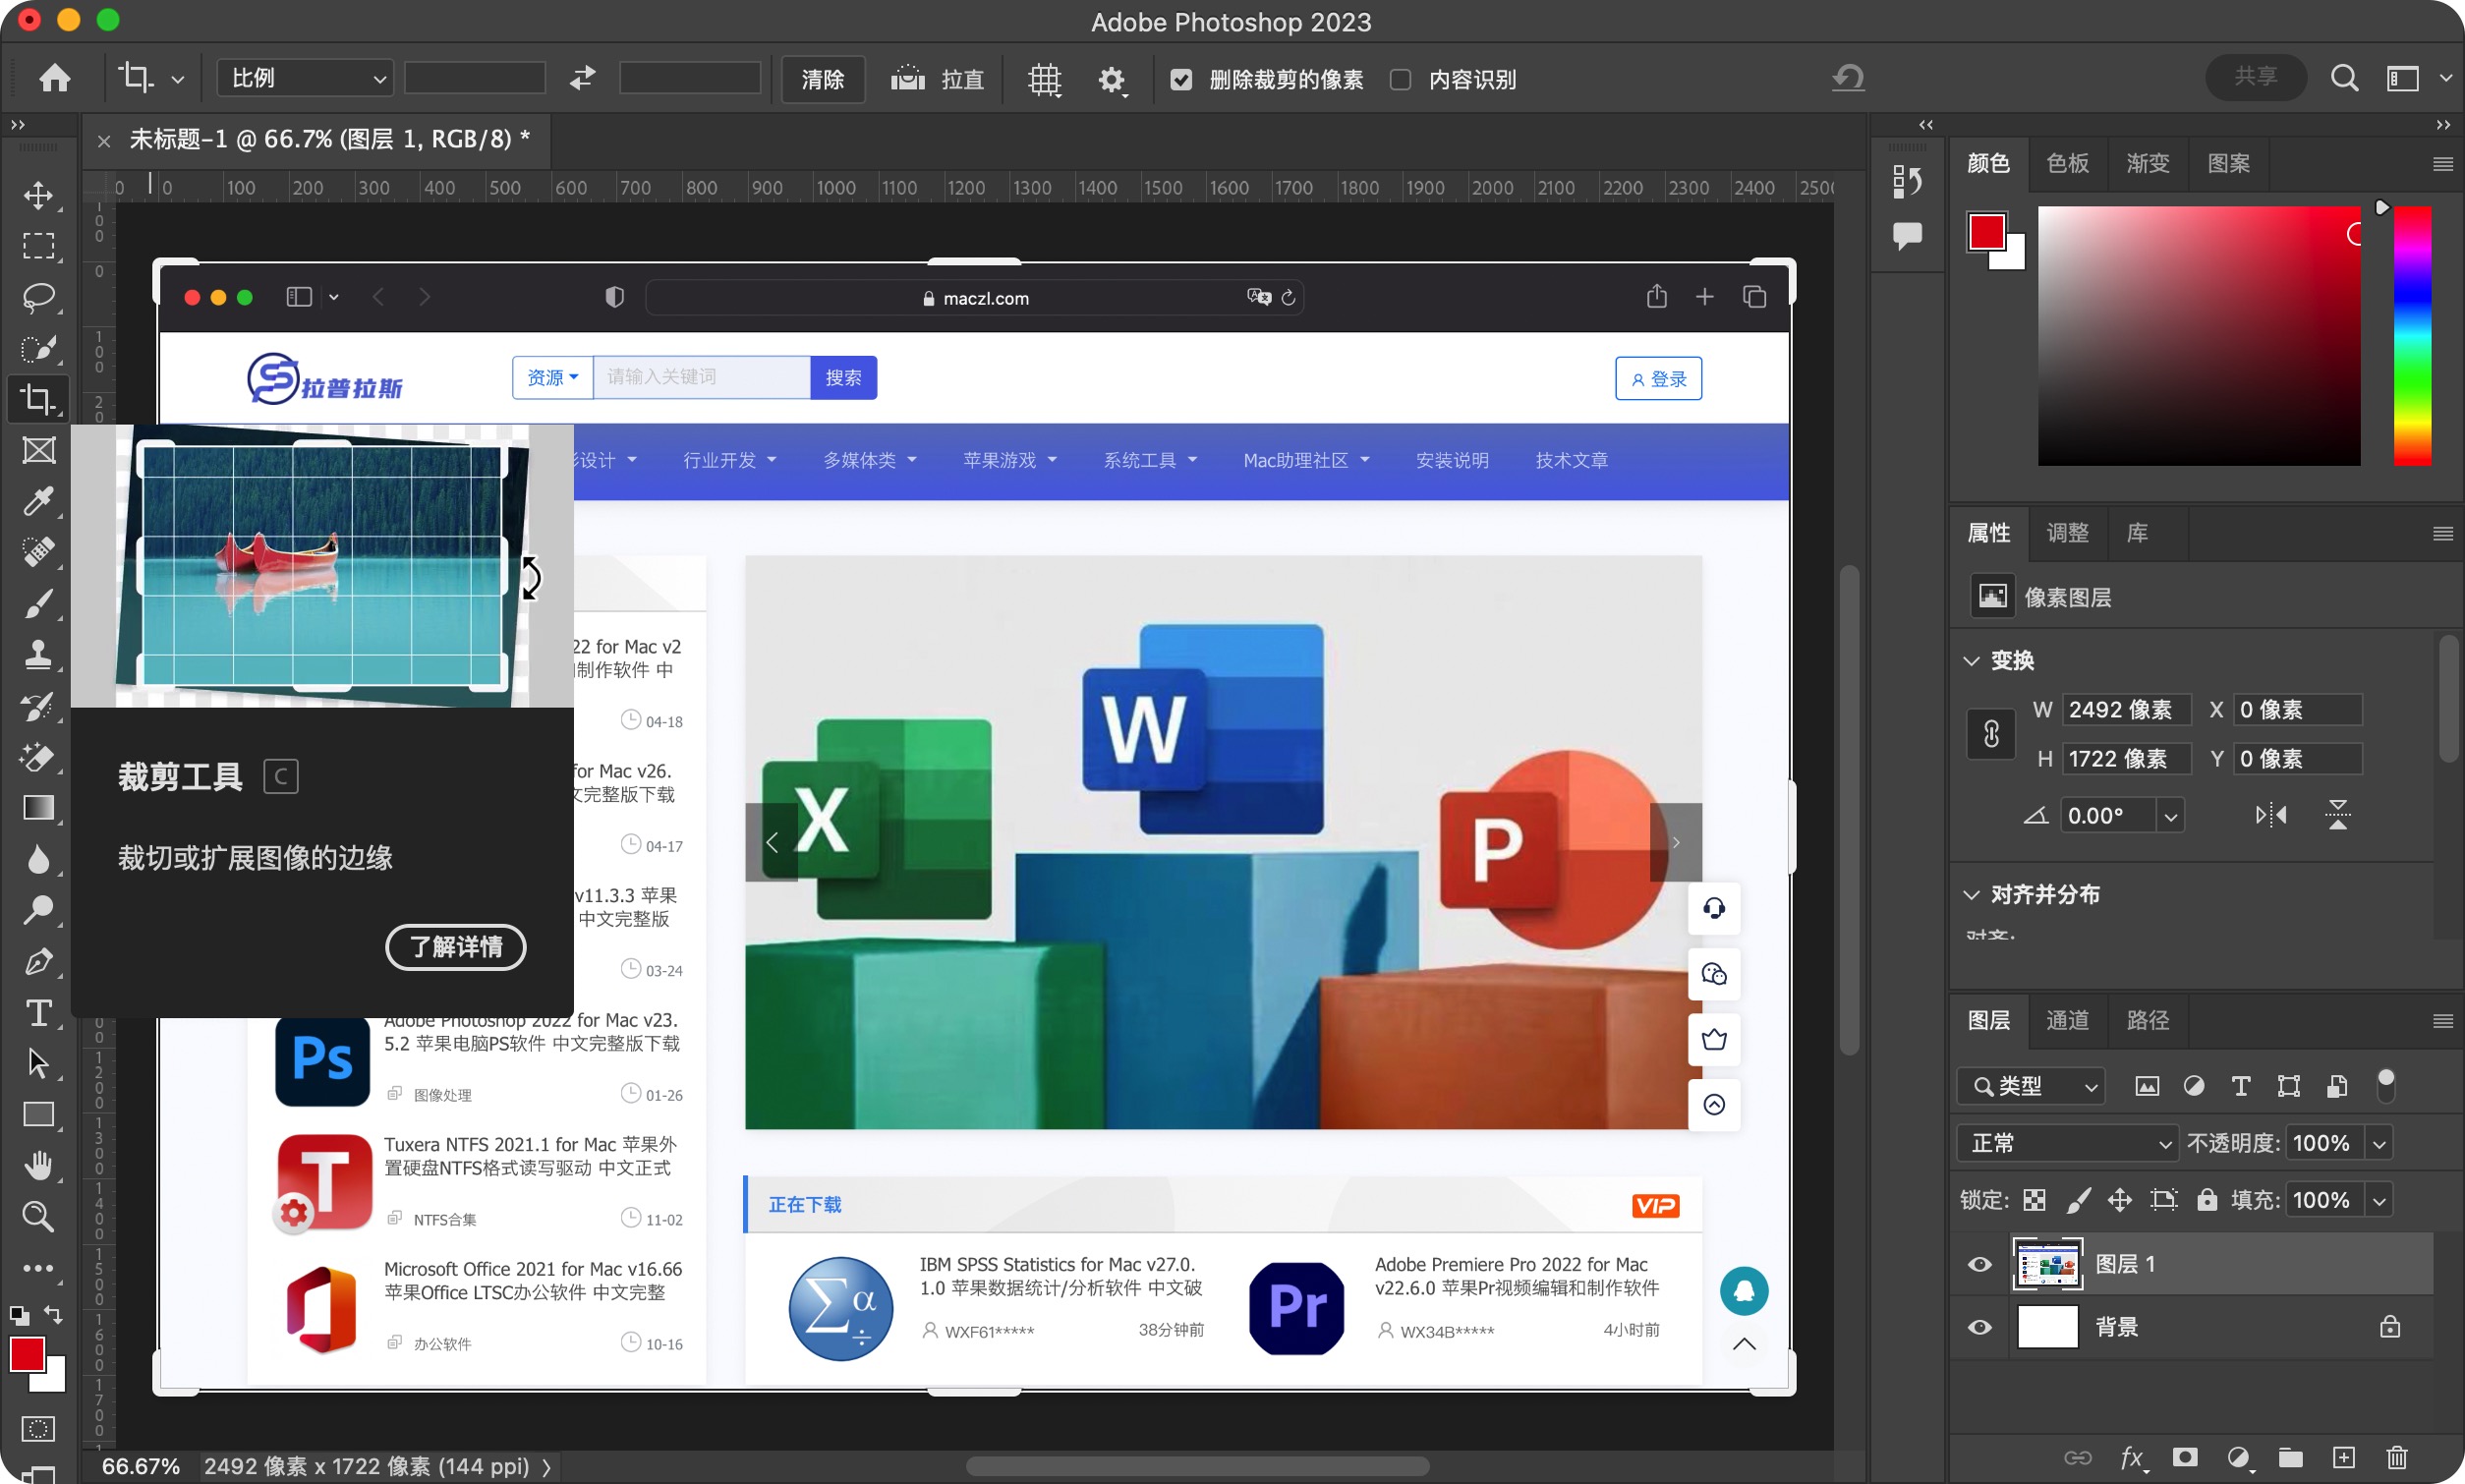The width and height of the screenshot is (2465, 1484).
Task: Add a layer mask
Action: (x=2185, y=1457)
